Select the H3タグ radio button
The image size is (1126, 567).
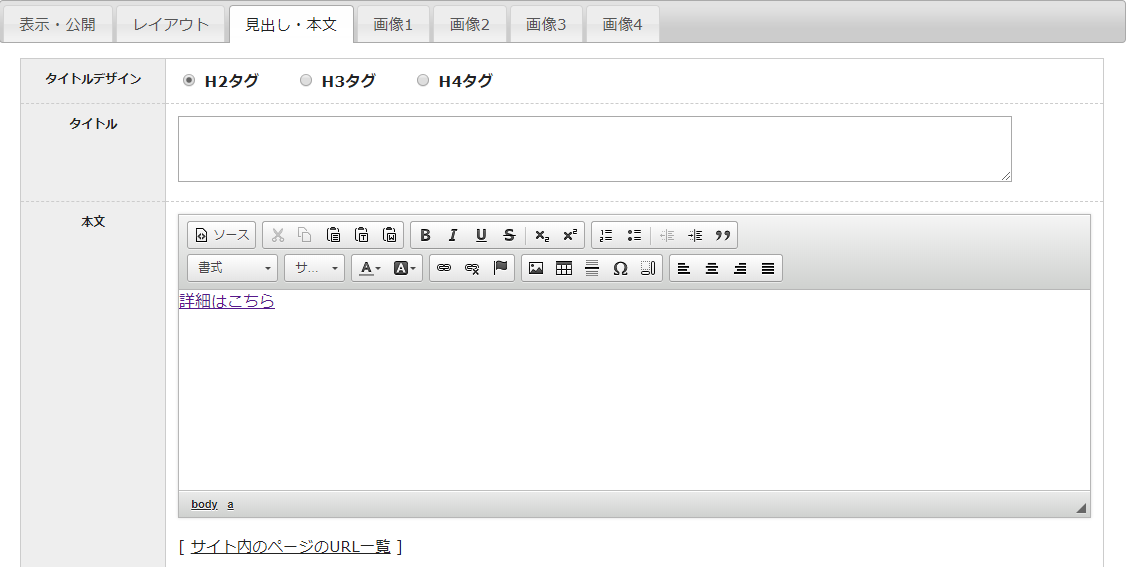point(306,81)
